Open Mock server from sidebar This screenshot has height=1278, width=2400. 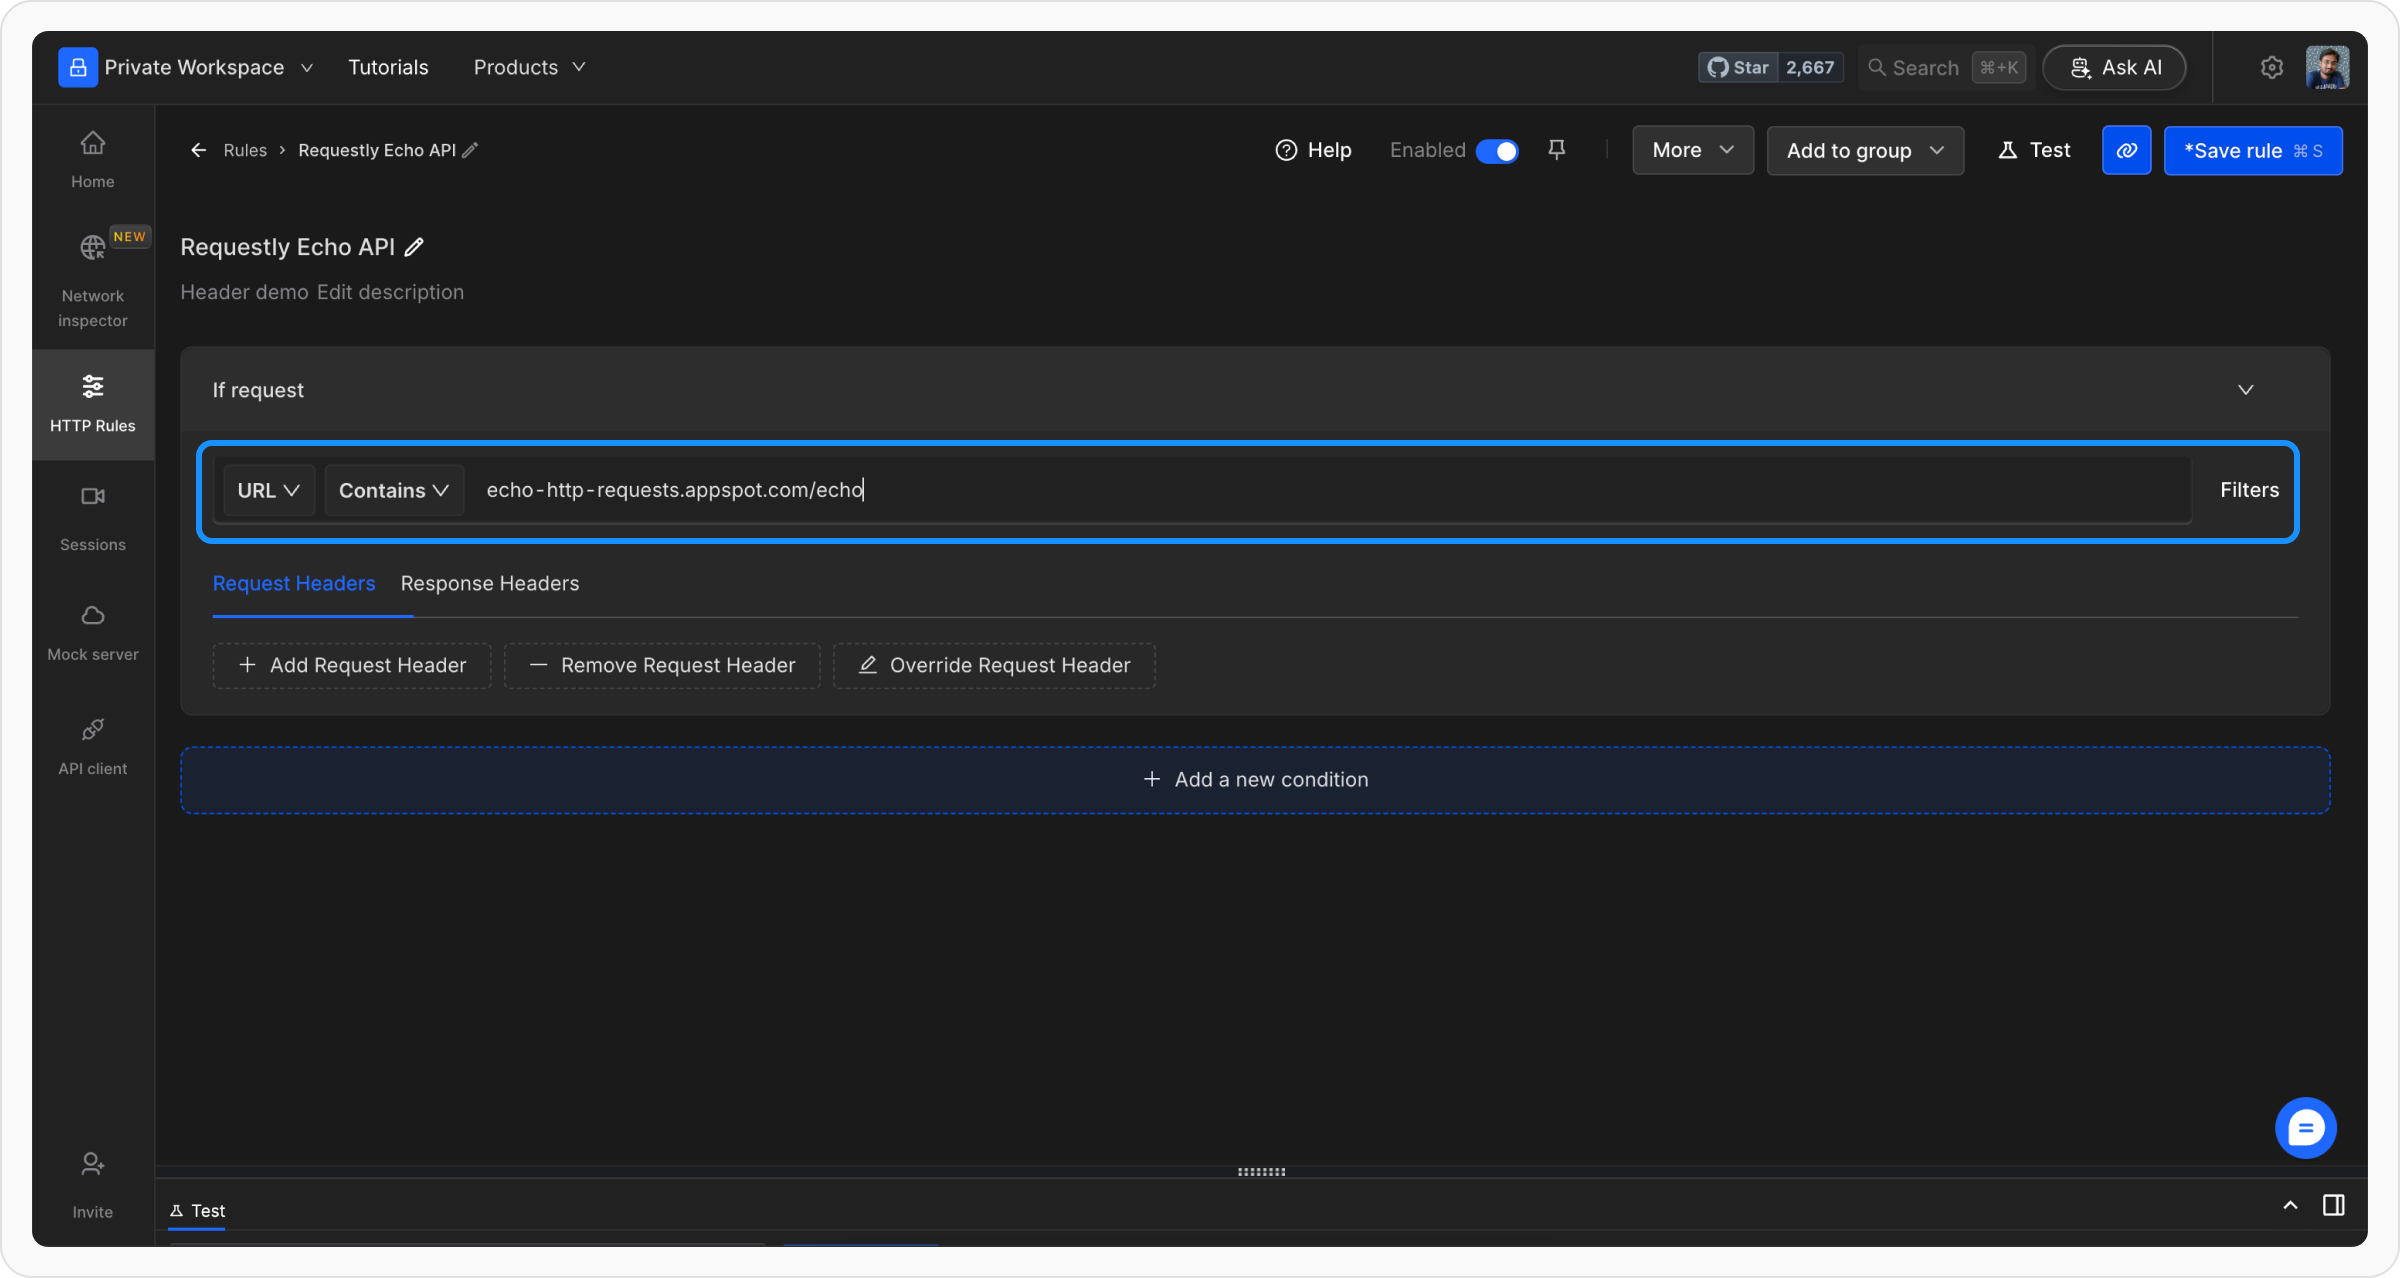[92, 616]
